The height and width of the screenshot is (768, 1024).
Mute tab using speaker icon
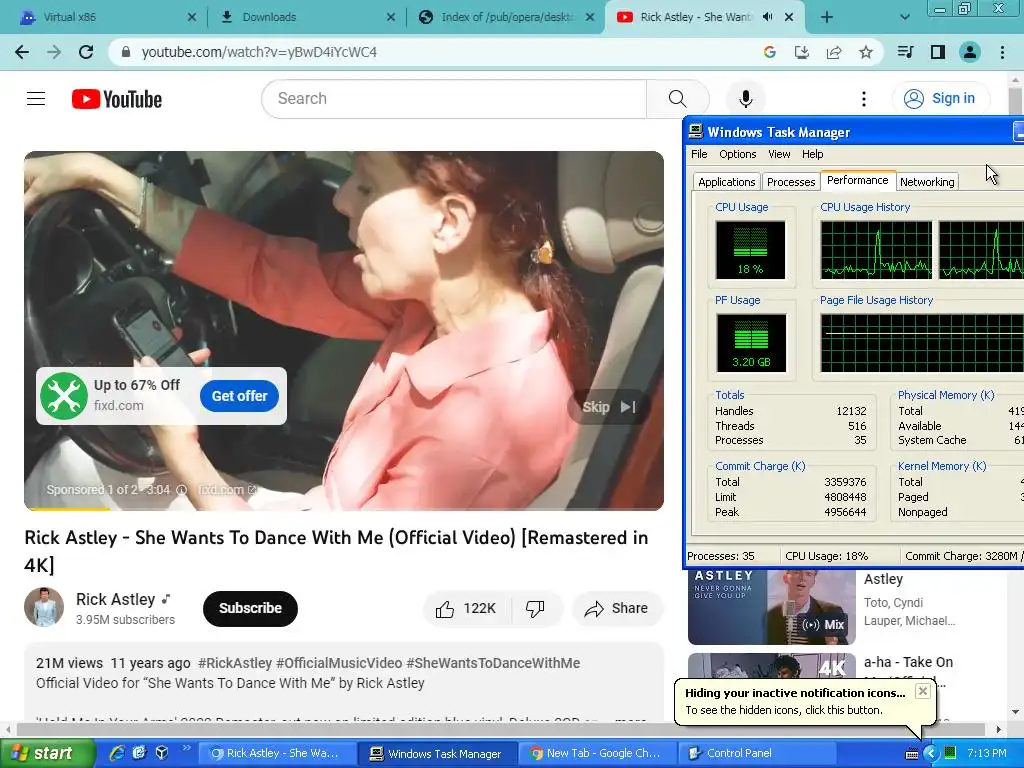coord(767,17)
